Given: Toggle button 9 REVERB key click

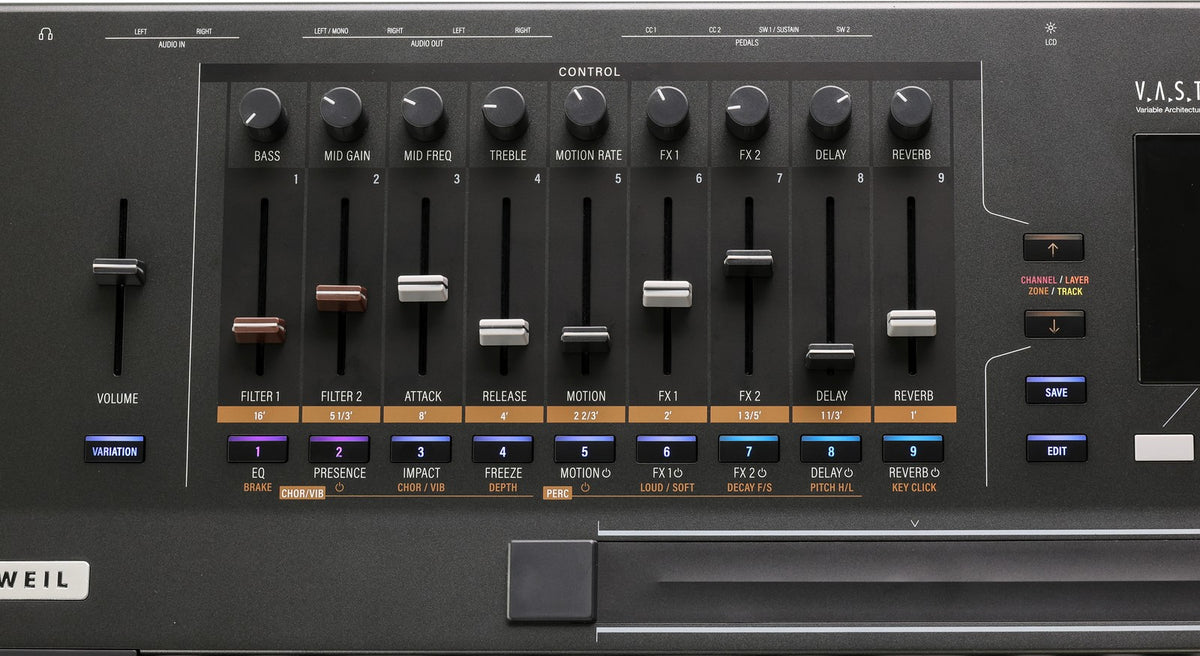Looking at the screenshot, I should coord(912,449).
